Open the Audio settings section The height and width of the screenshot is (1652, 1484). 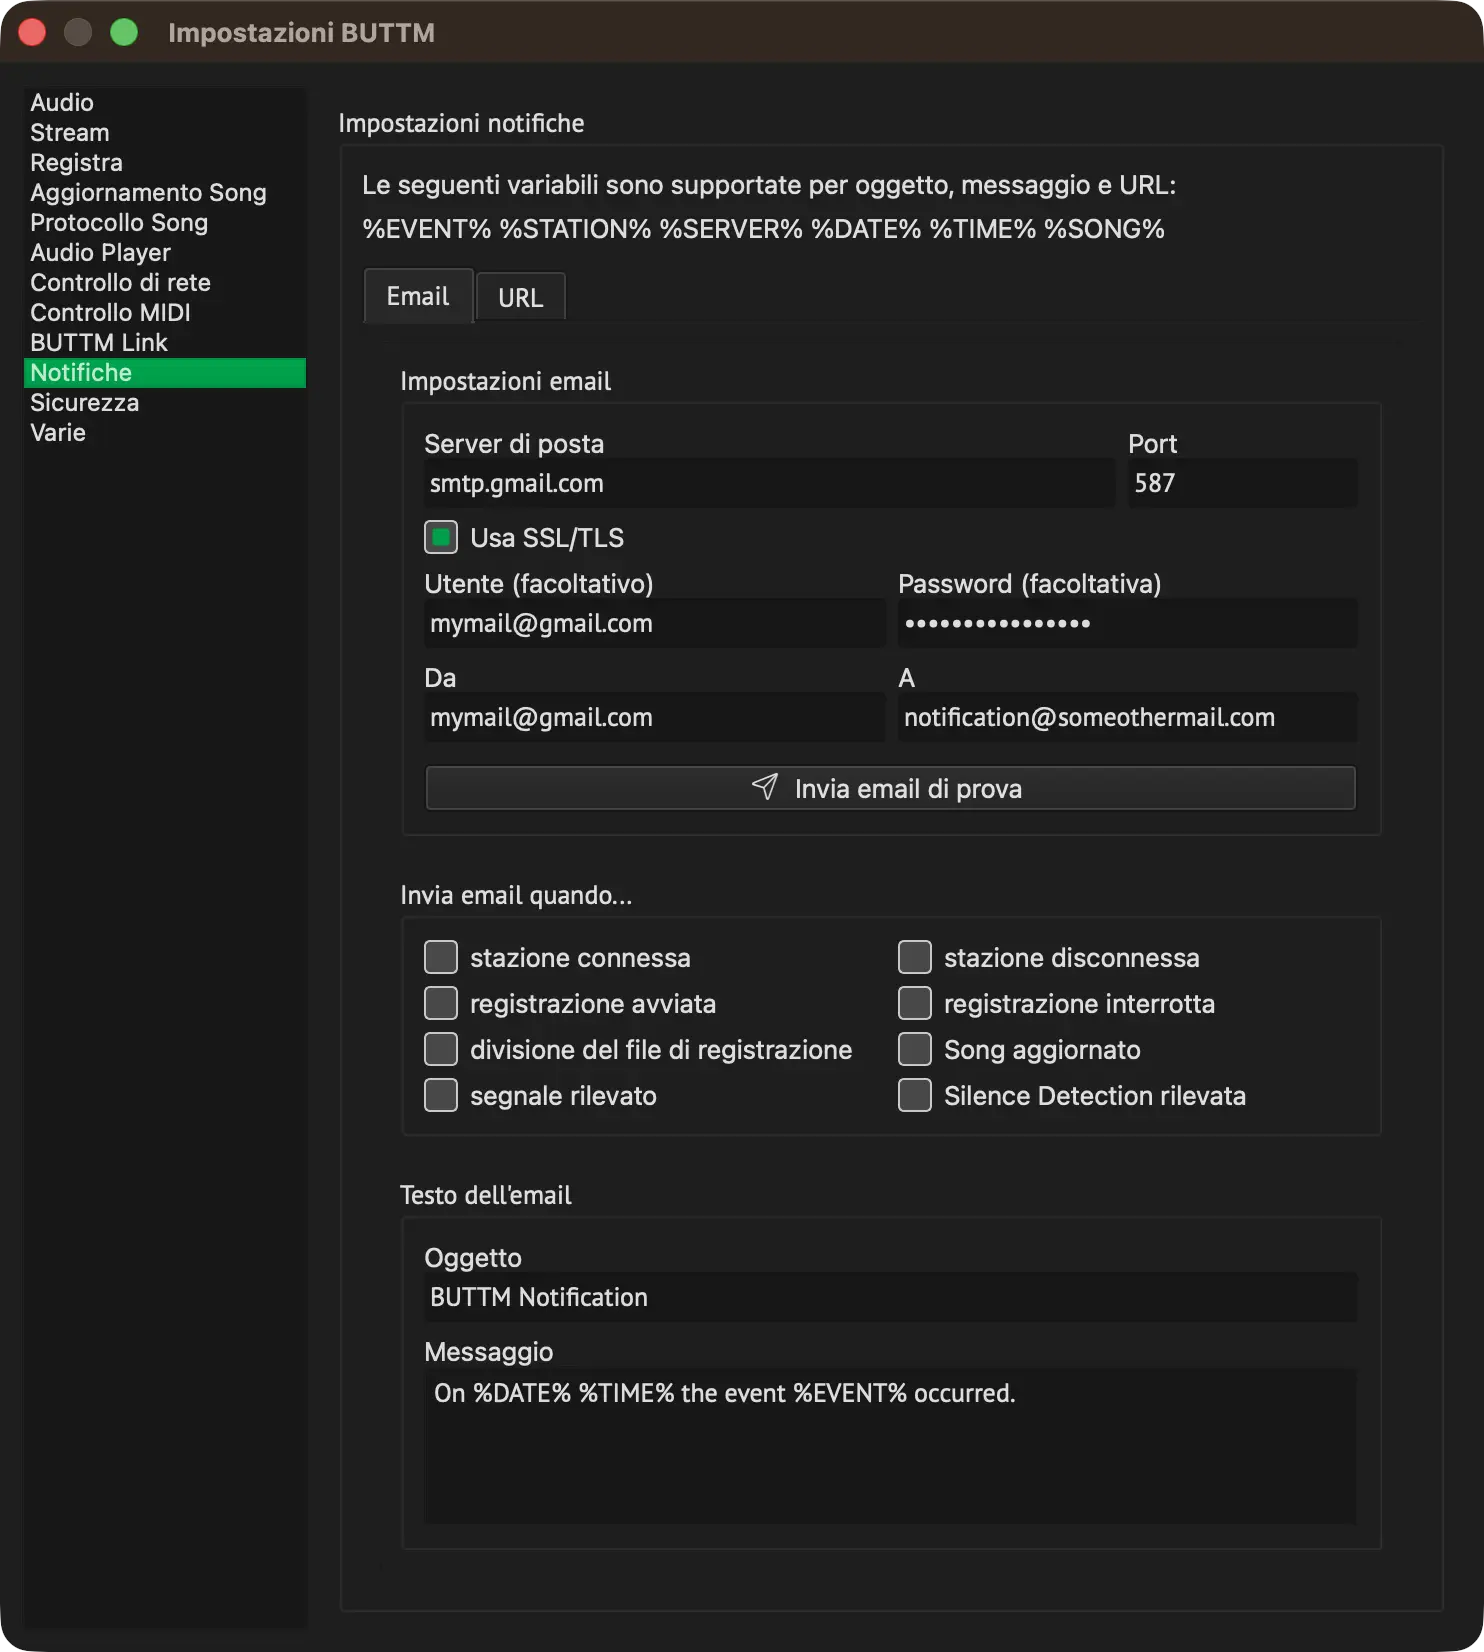click(165, 103)
